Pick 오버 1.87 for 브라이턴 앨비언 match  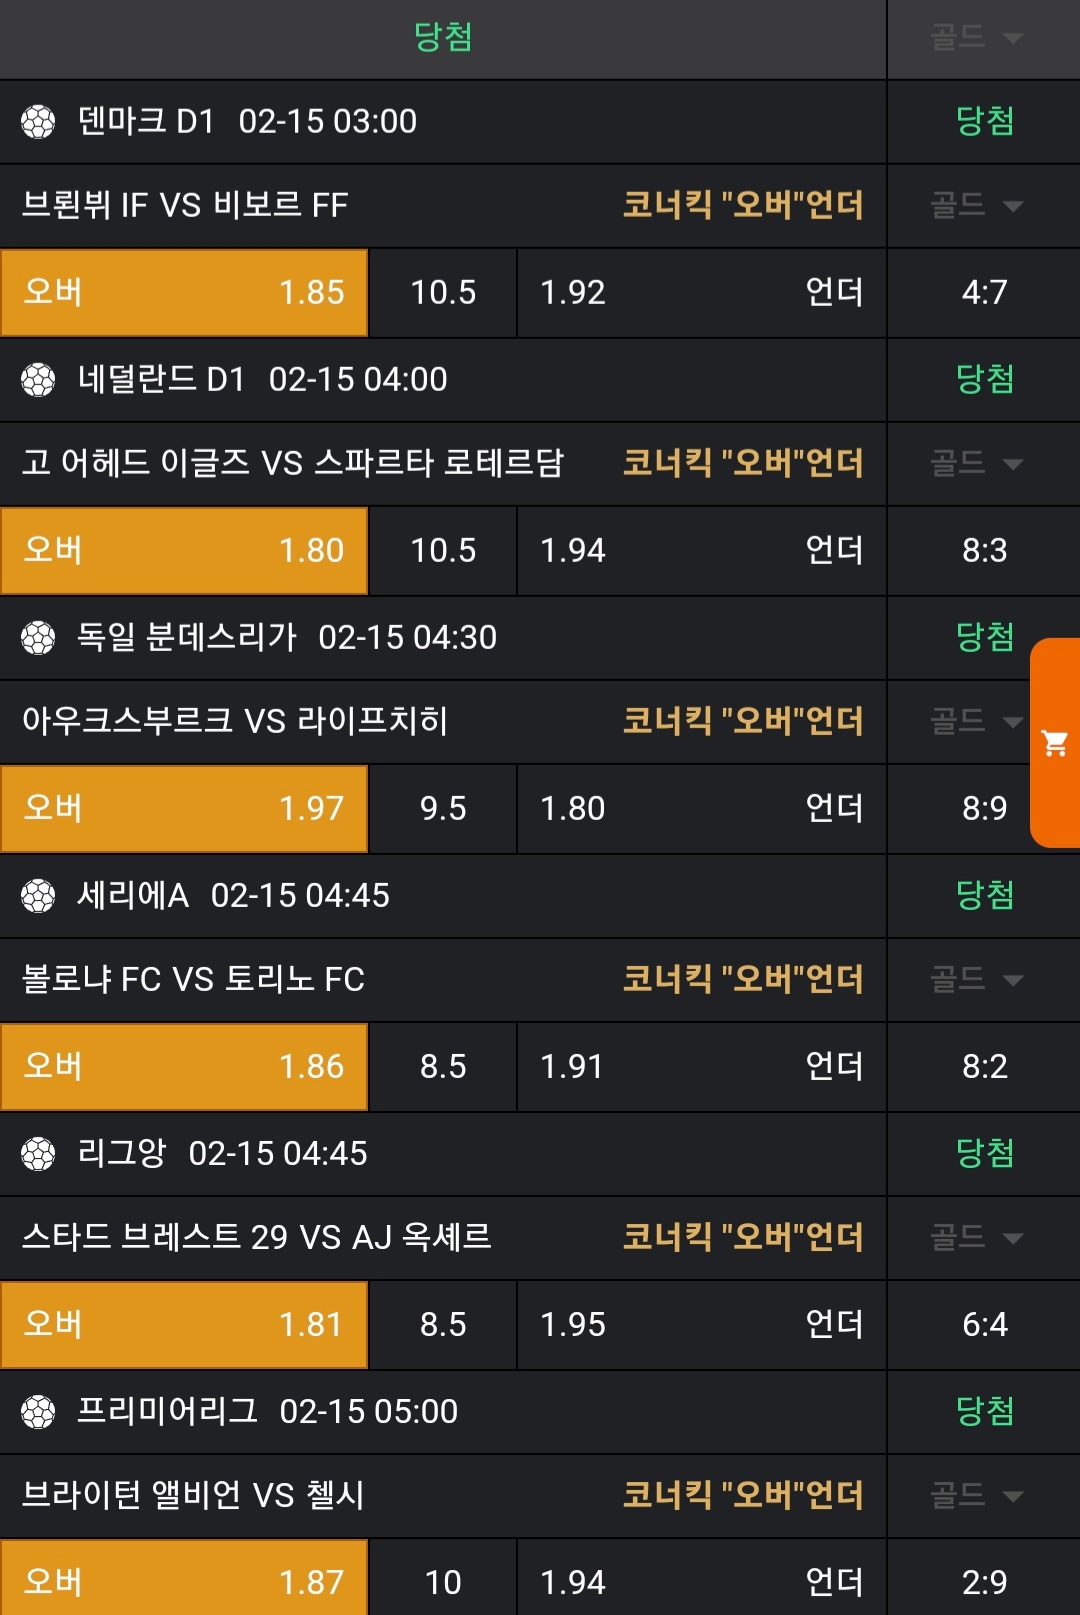pos(184,1580)
